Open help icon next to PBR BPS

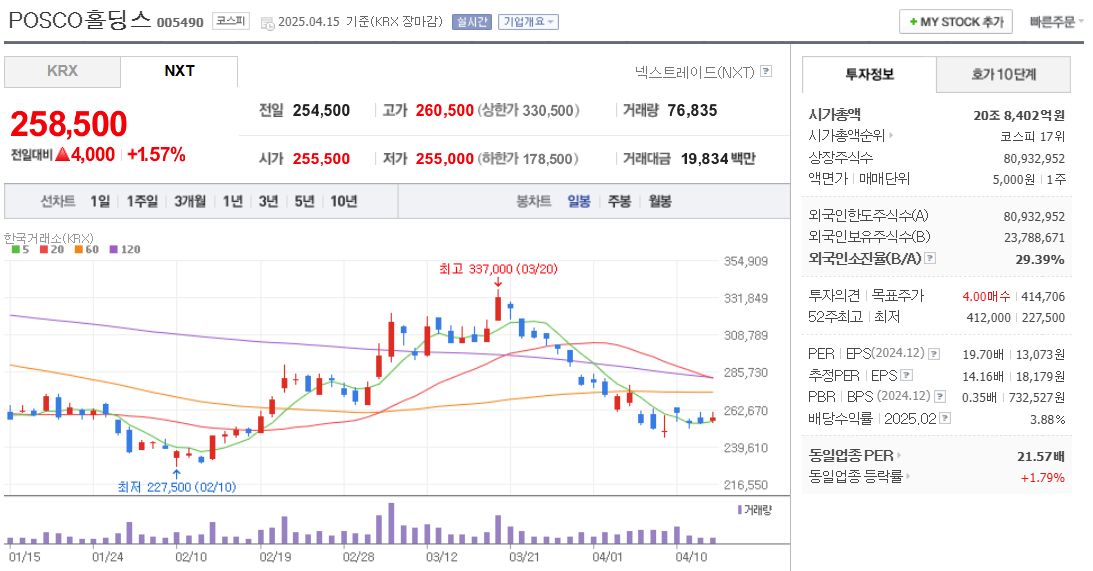point(940,397)
